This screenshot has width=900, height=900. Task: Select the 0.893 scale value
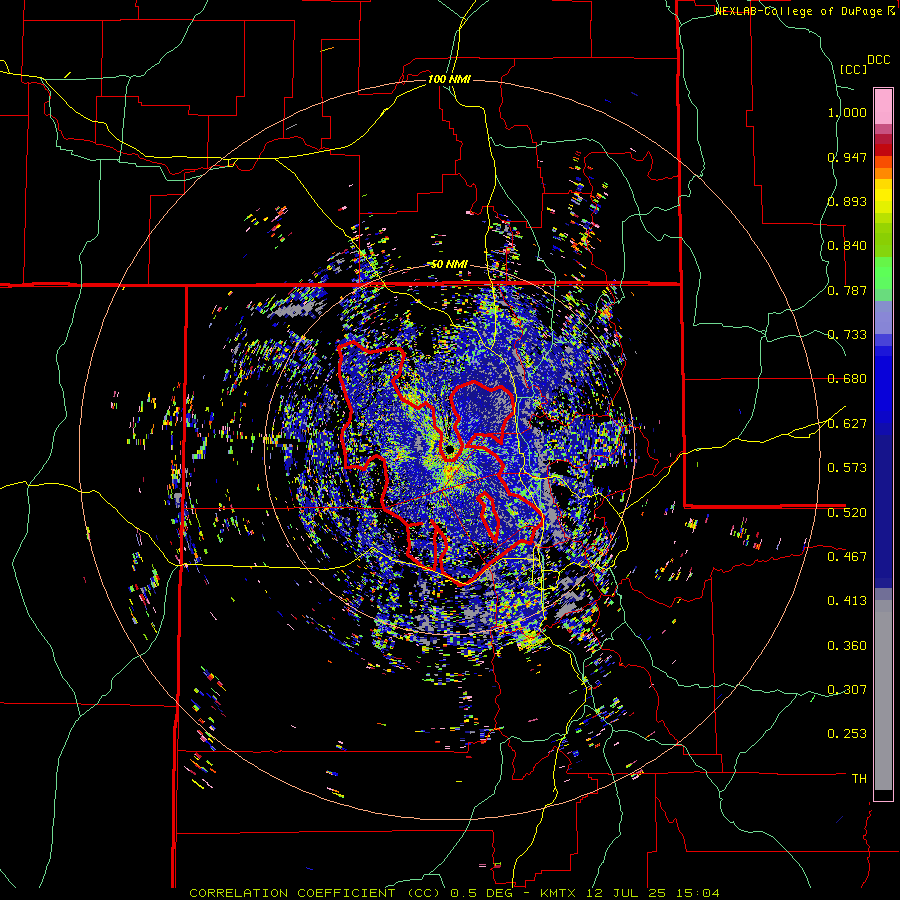pyautogui.click(x=847, y=201)
